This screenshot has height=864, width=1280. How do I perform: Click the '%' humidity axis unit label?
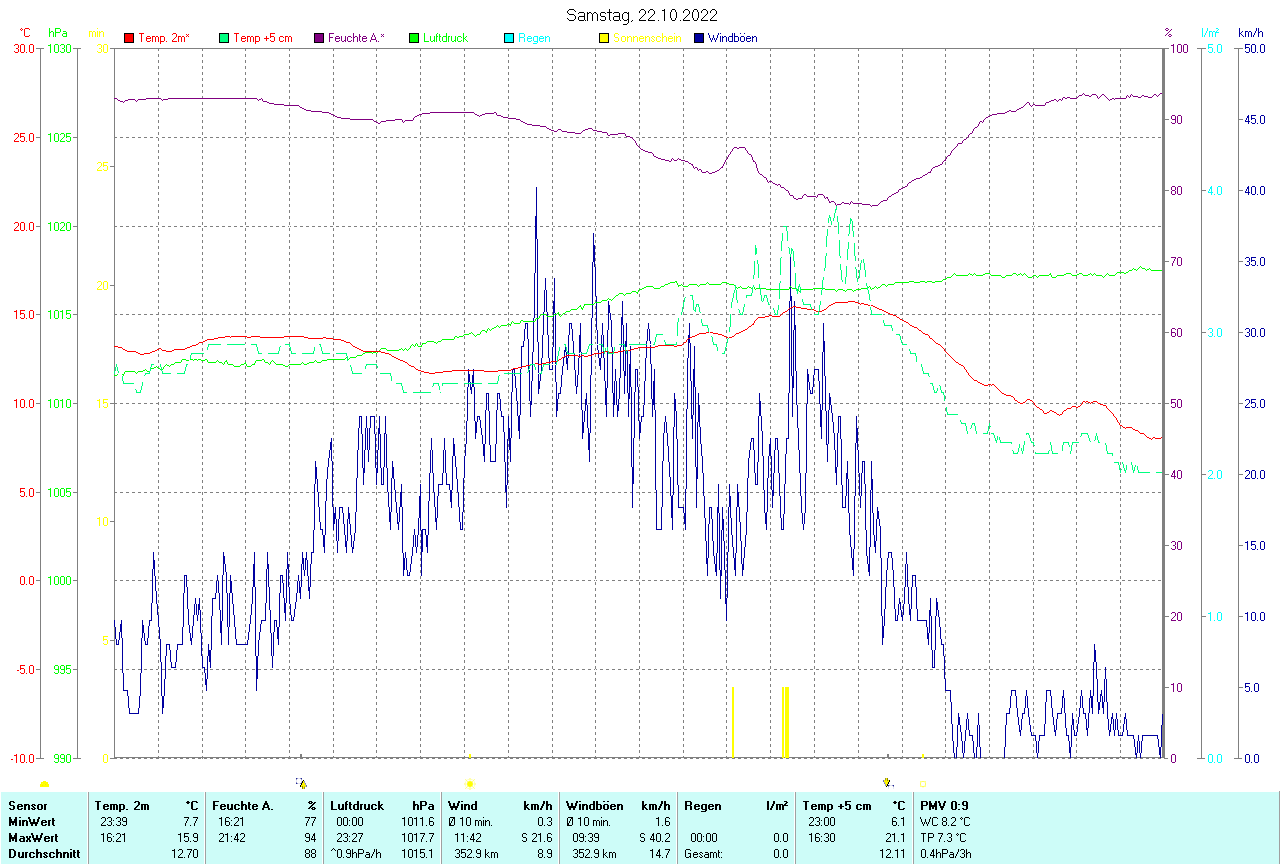(1168, 33)
